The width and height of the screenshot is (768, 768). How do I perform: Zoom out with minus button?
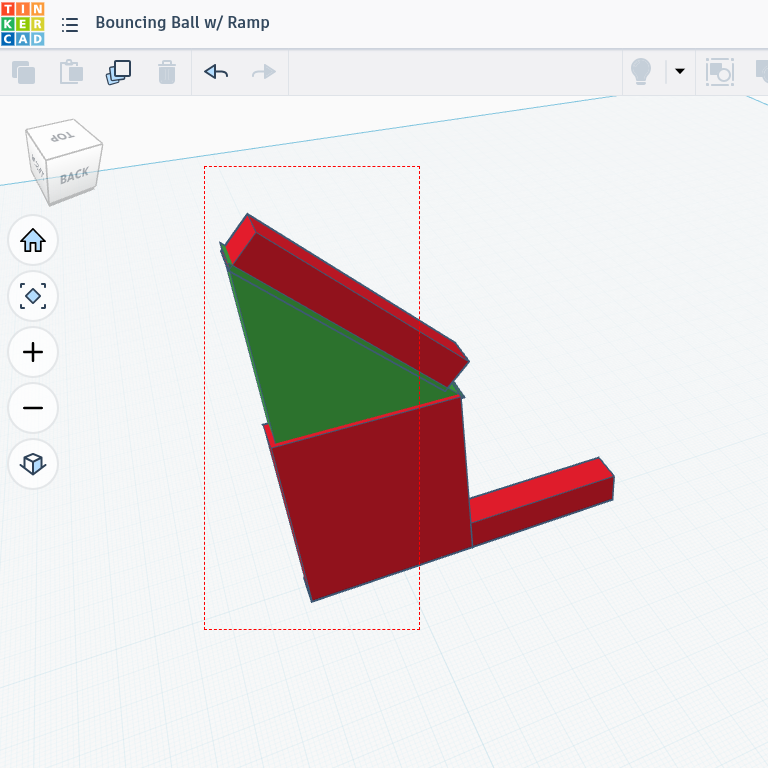tap(33, 408)
